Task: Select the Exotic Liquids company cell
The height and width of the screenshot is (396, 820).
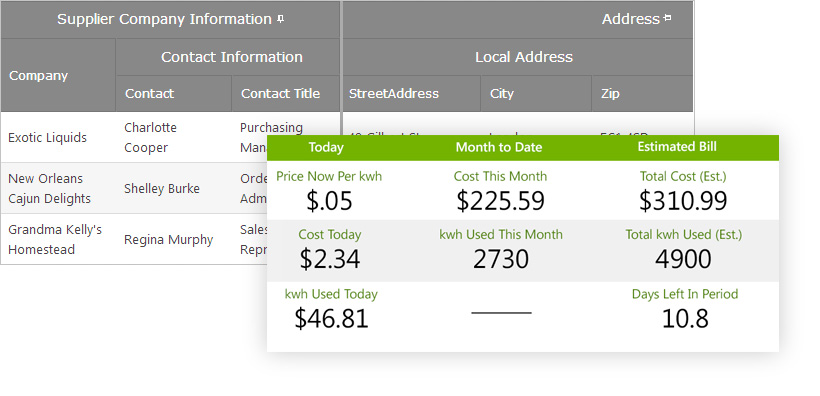Action: point(58,138)
